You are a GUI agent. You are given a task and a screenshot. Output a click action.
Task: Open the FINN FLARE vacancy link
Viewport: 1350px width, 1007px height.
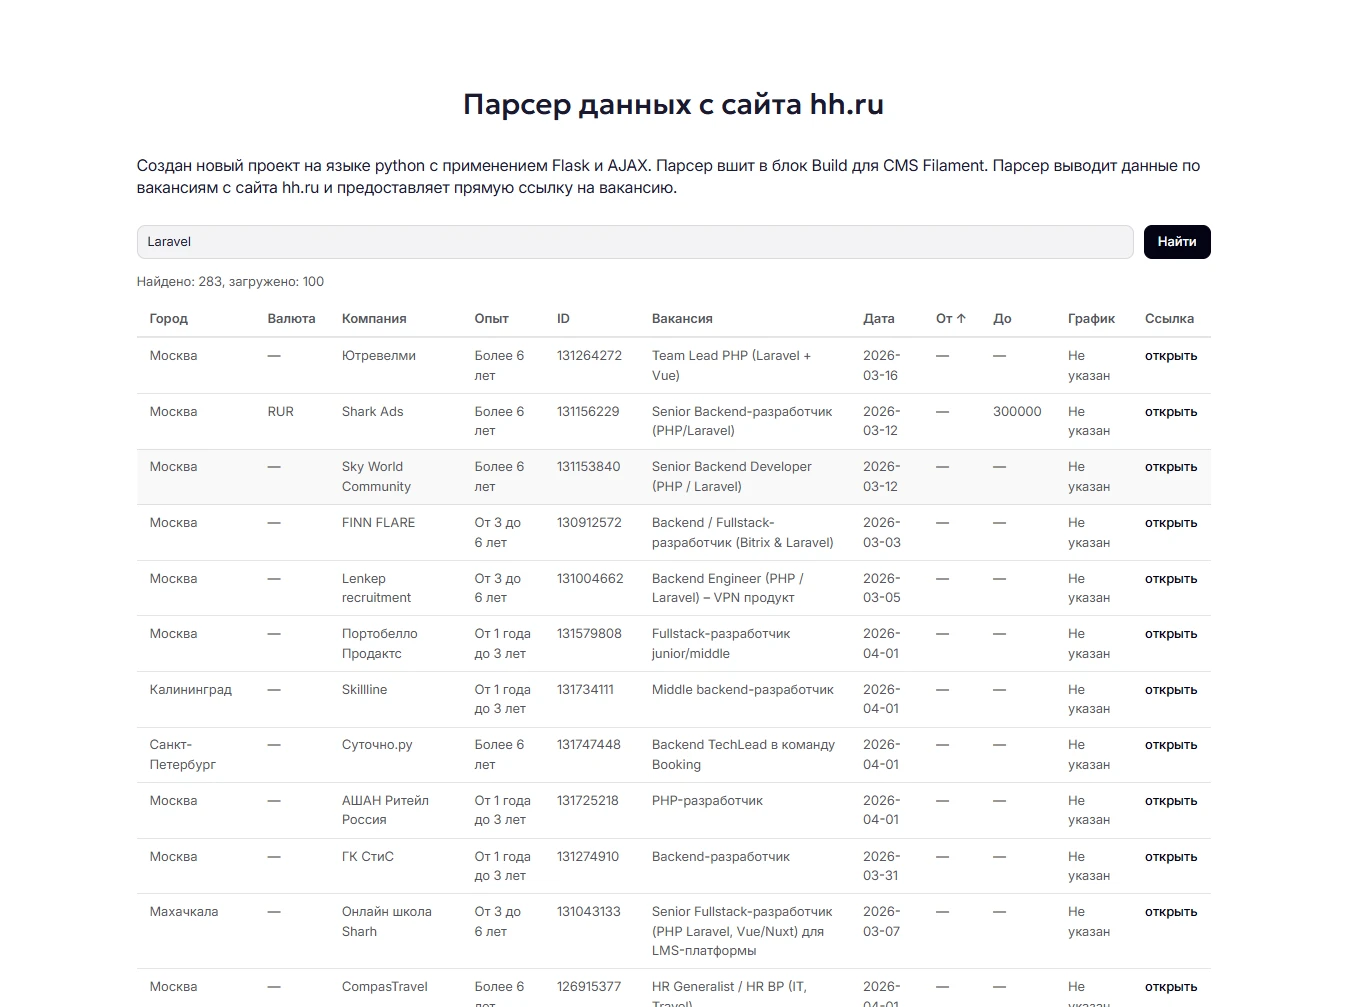[x=1170, y=522]
